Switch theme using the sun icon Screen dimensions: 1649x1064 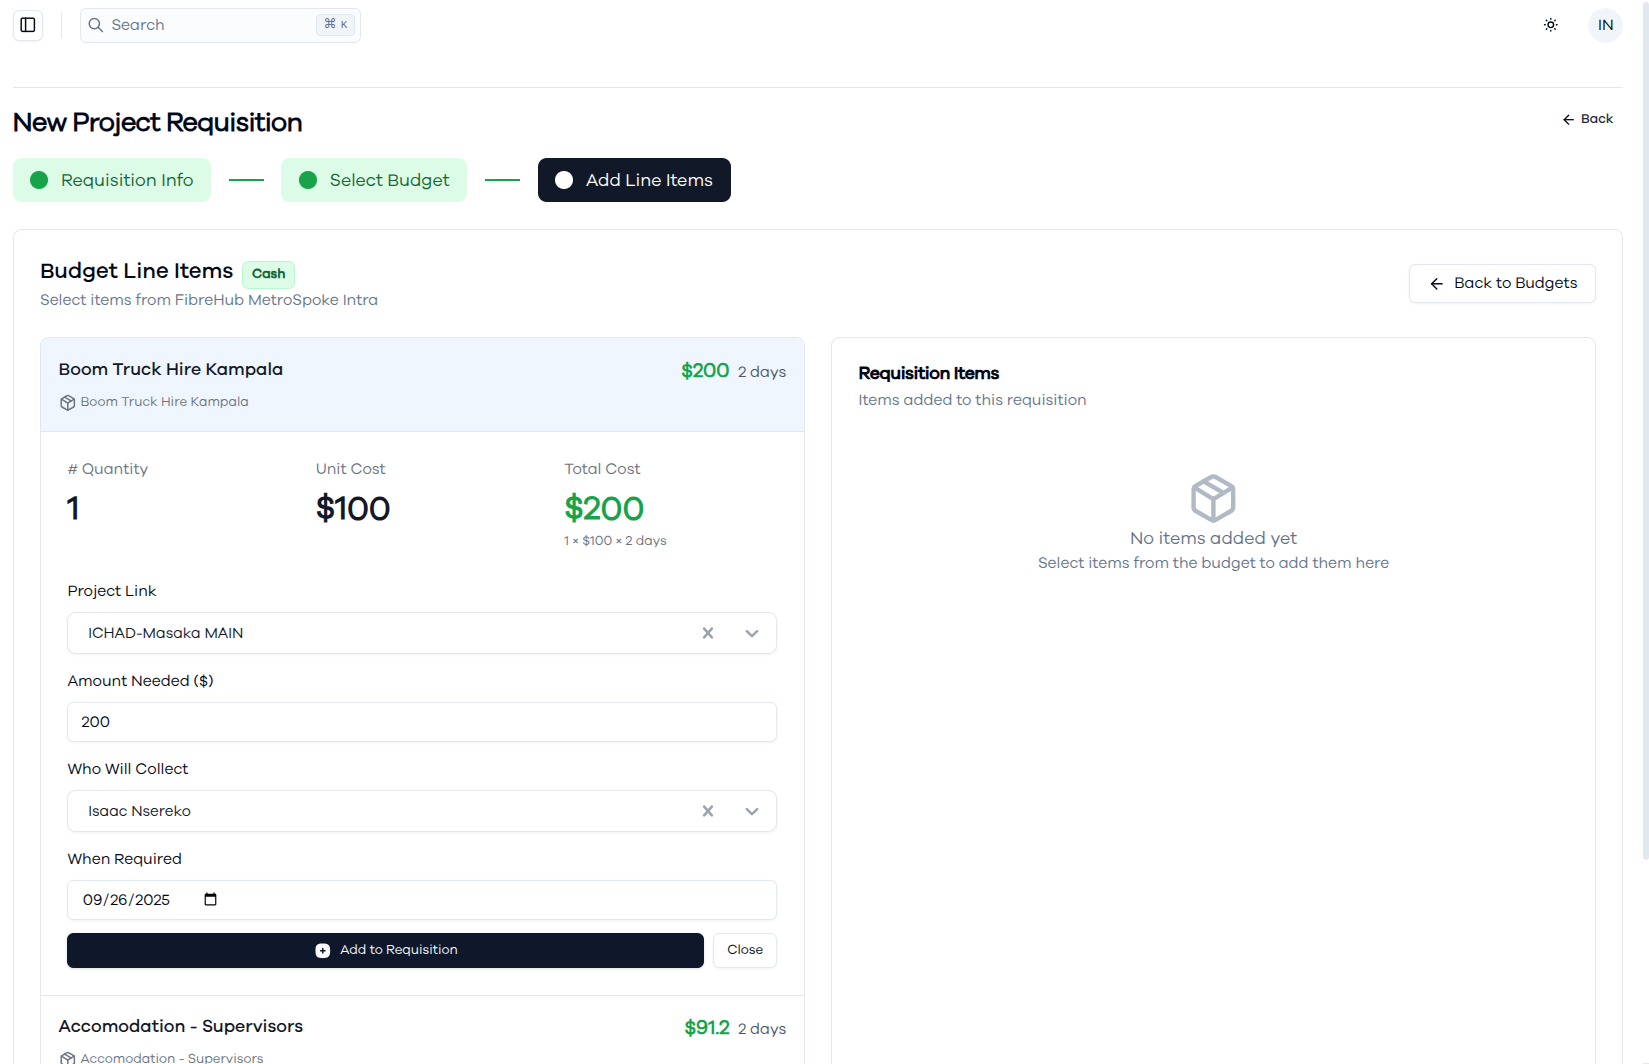[x=1551, y=25]
